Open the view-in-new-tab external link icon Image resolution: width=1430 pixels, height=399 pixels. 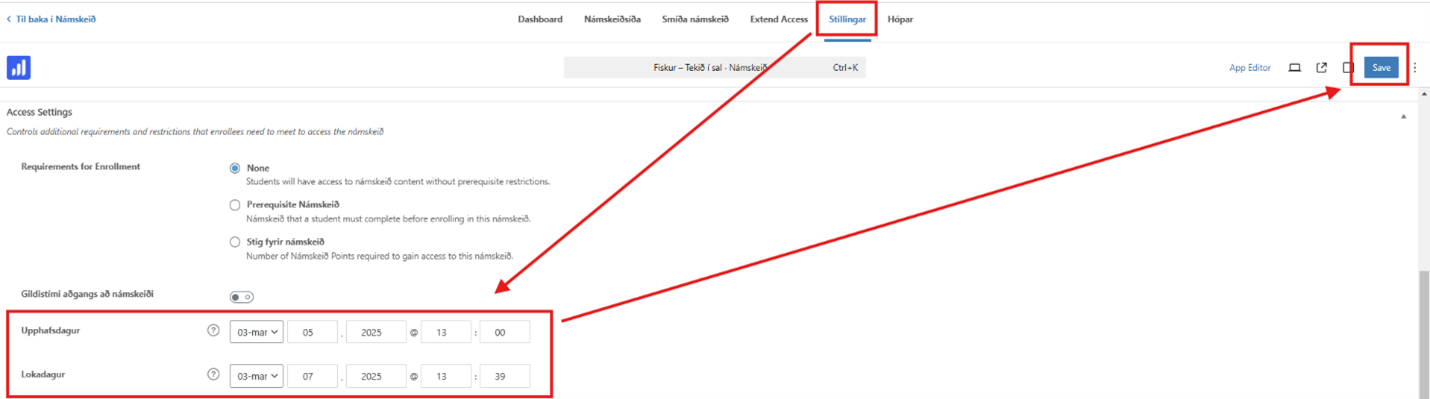[1321, 68]
